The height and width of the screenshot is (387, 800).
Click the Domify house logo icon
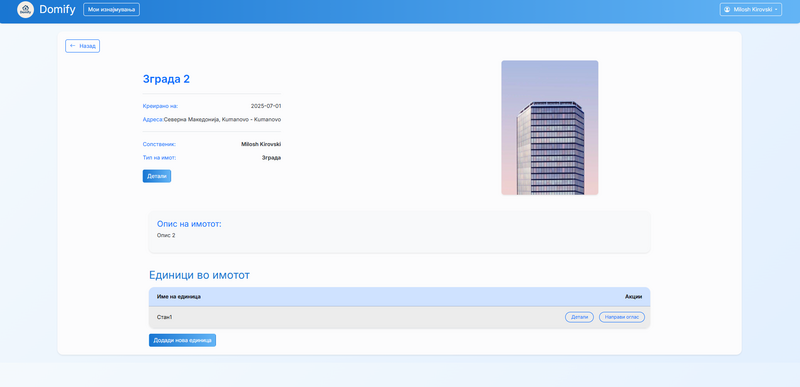(26, 10)
